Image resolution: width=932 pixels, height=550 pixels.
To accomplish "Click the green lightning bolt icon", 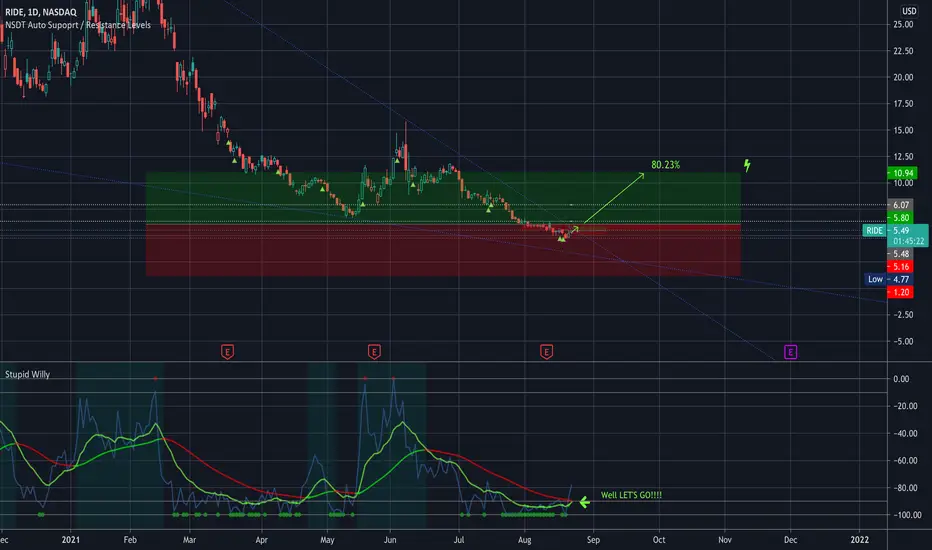I will (x=747, y=165).
